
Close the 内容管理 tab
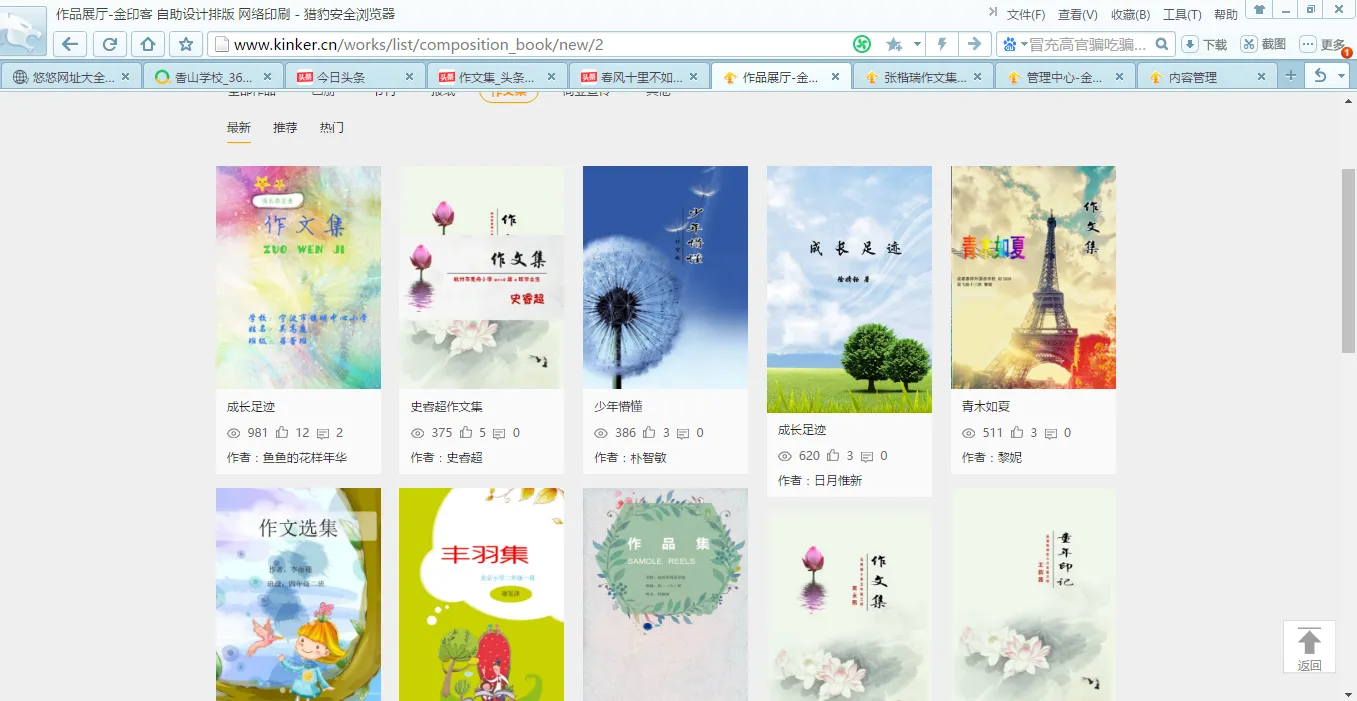(1261, 76)
